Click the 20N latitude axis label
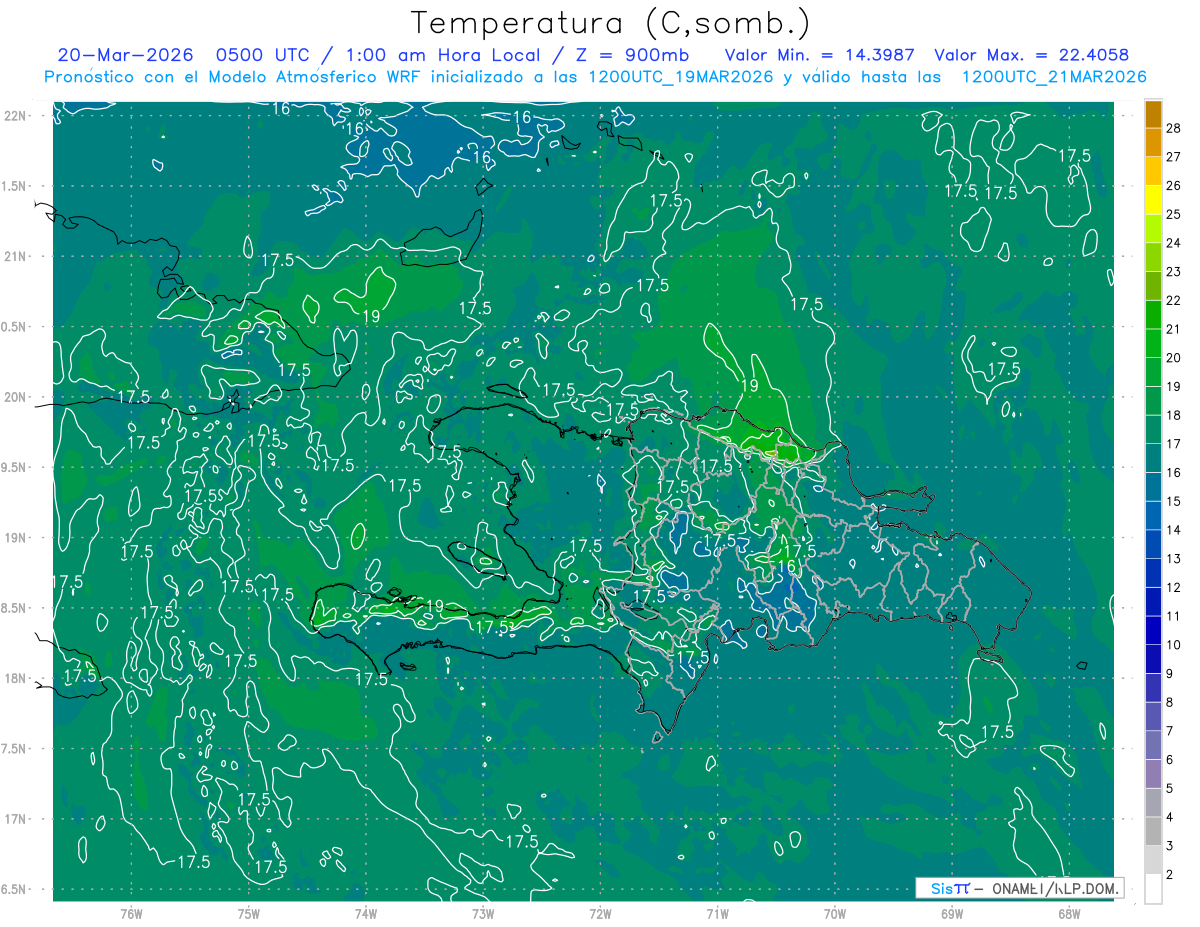The width and height of the screenshot is (1200, 927). coord(18,397)
